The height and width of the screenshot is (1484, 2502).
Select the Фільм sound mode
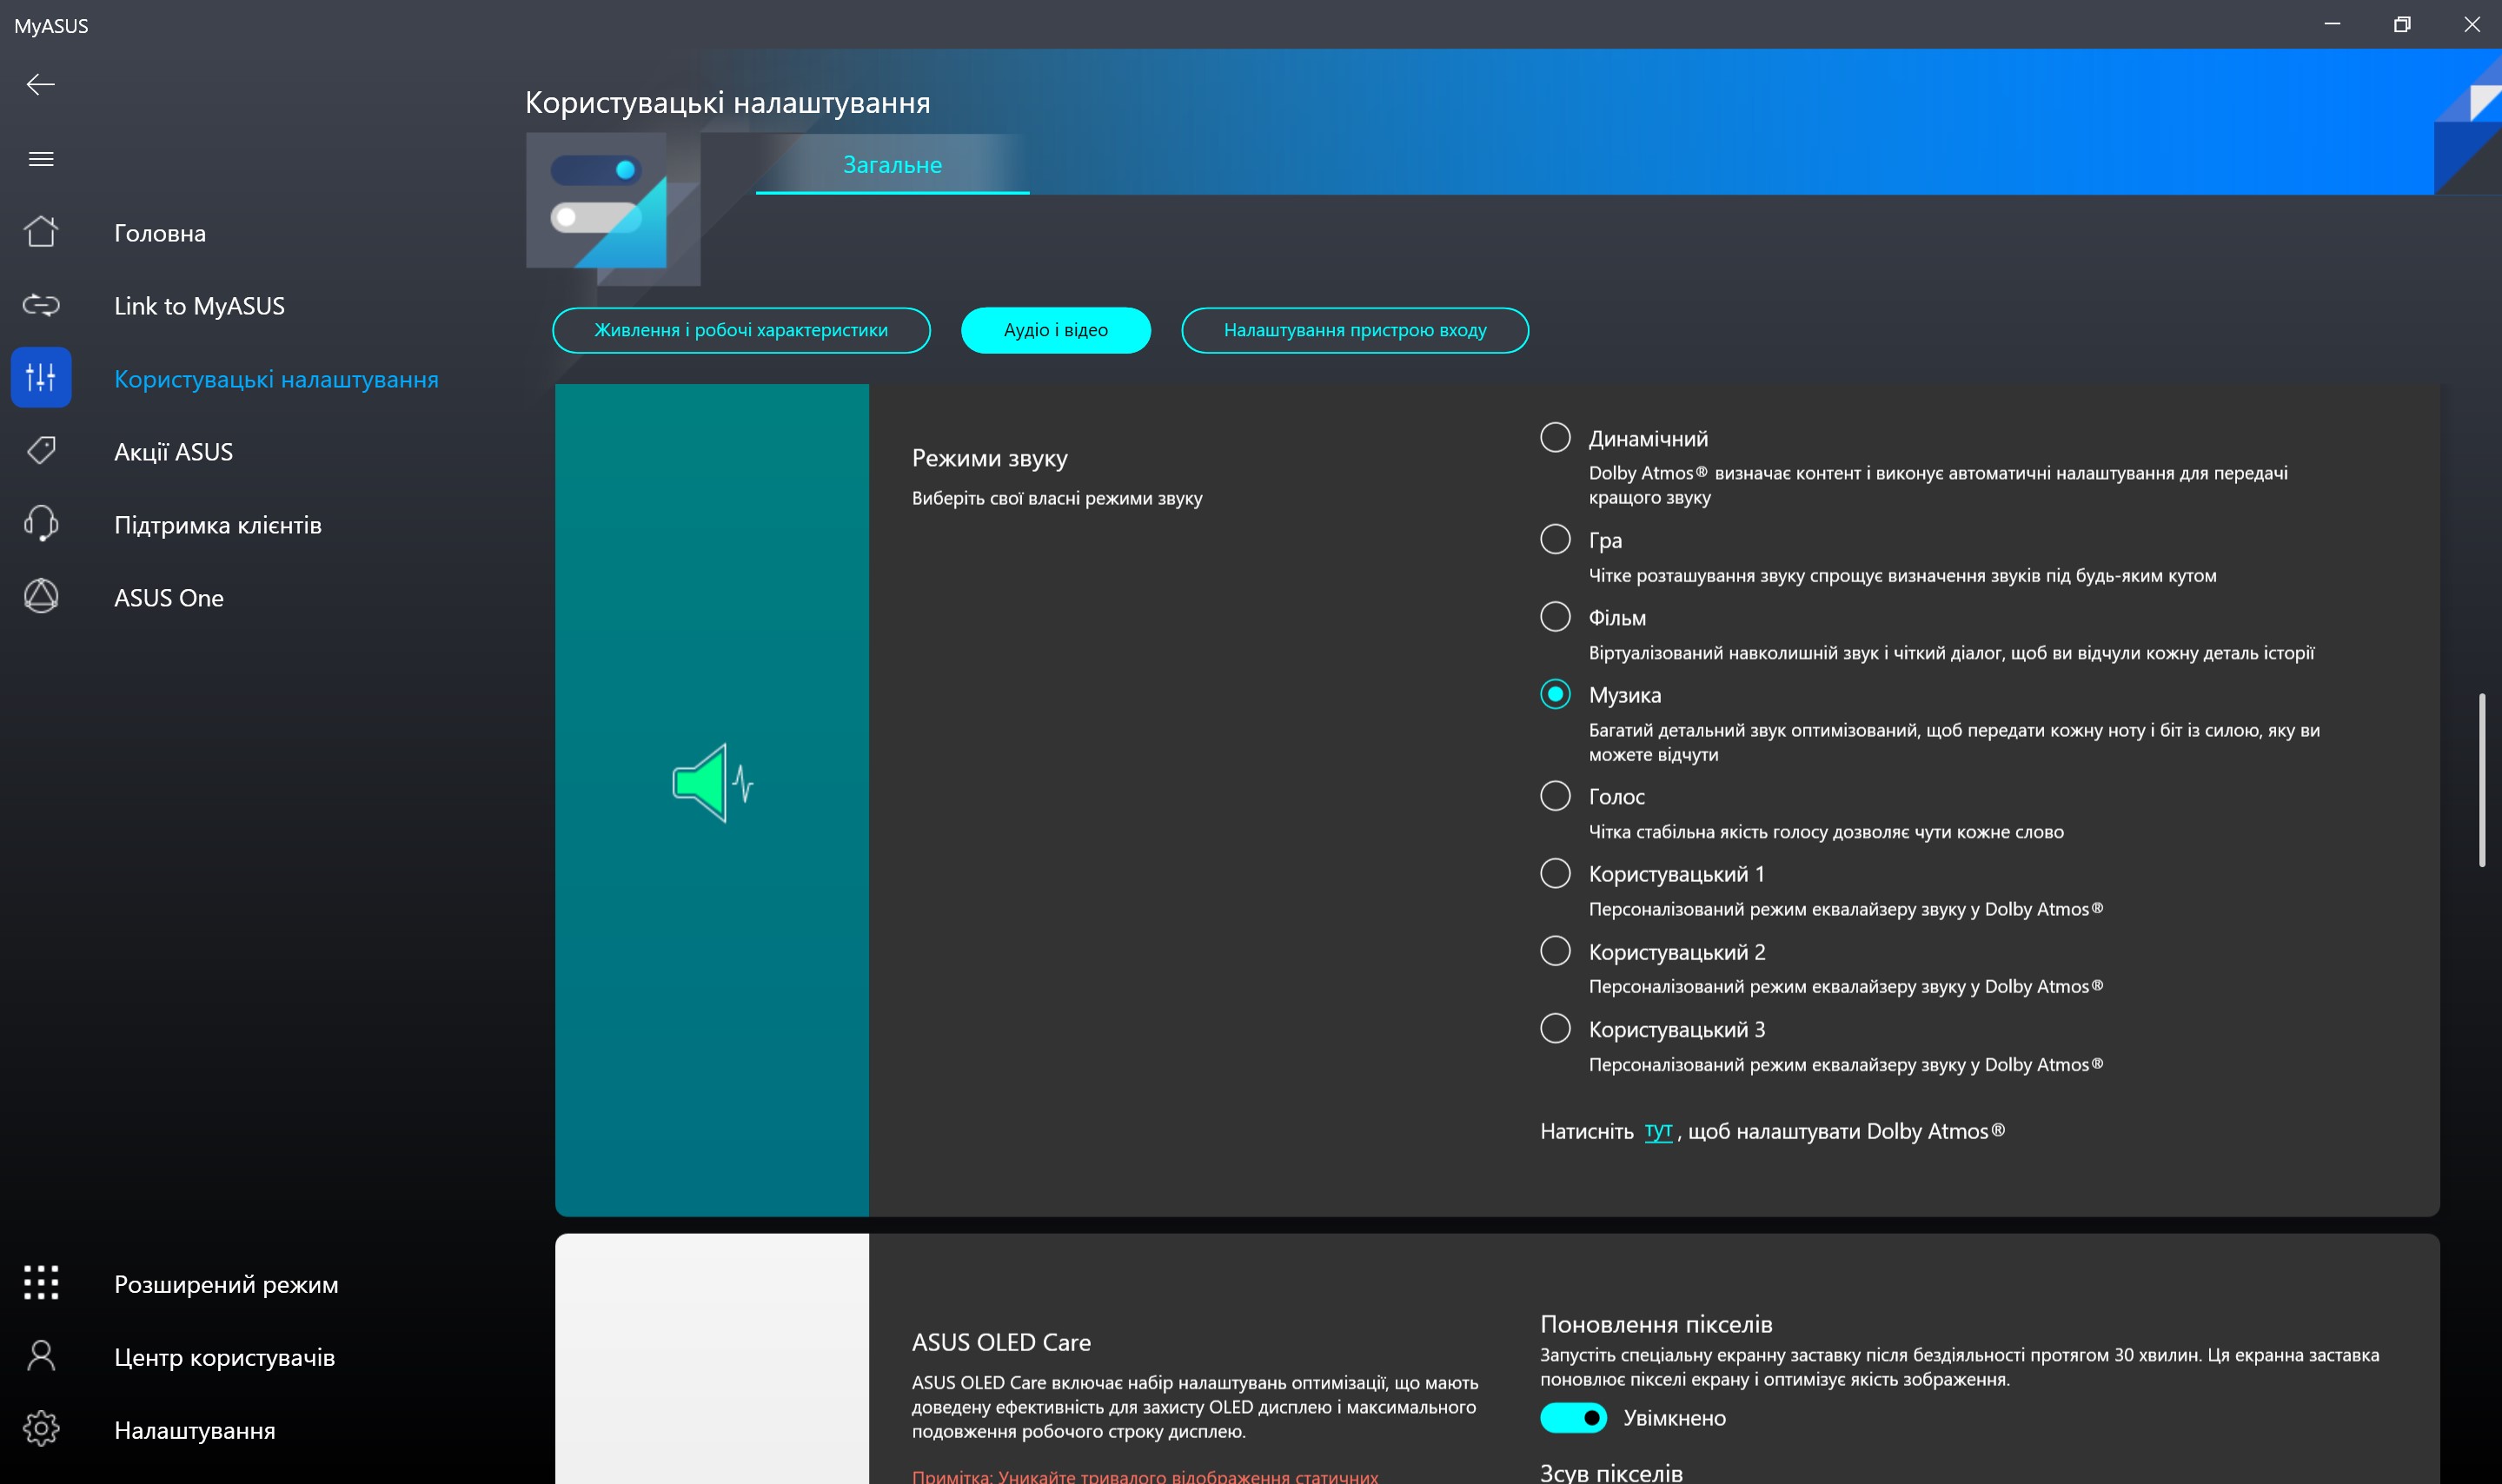coord(1555,616)
